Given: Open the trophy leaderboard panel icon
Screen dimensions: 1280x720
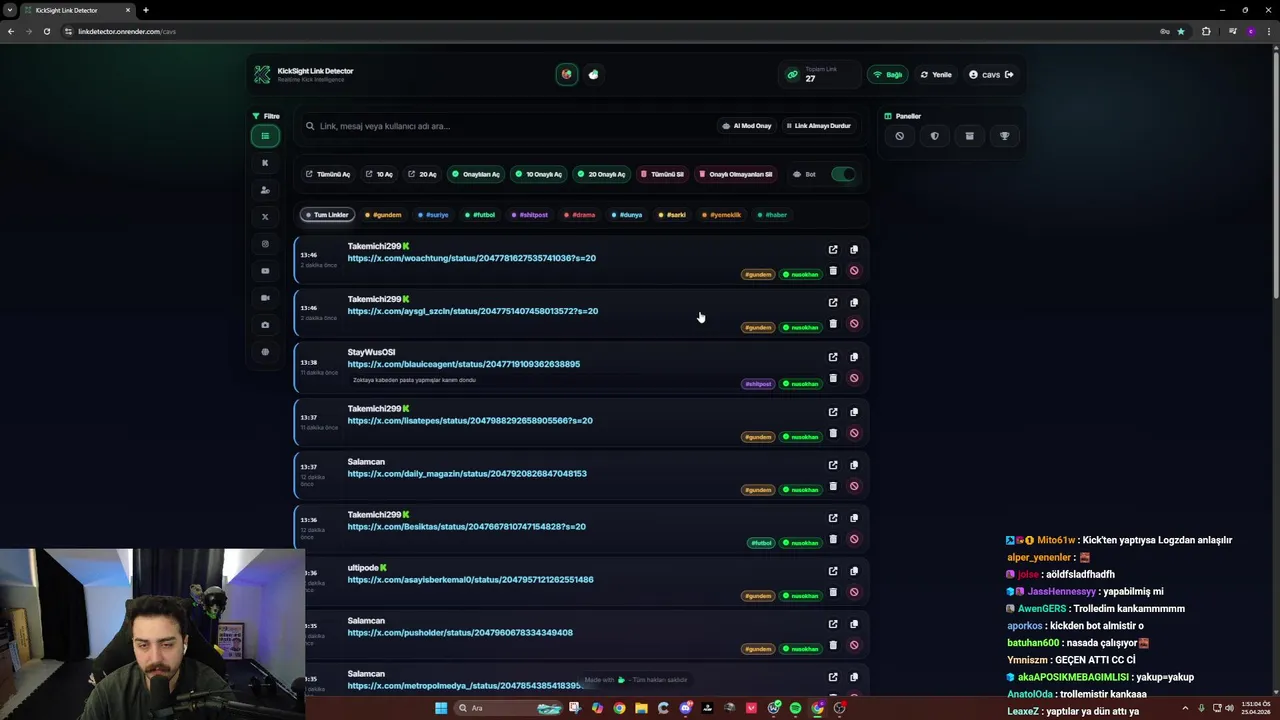Looking at the screenshot, I should pyautogui.click(x=1004, y=136).
